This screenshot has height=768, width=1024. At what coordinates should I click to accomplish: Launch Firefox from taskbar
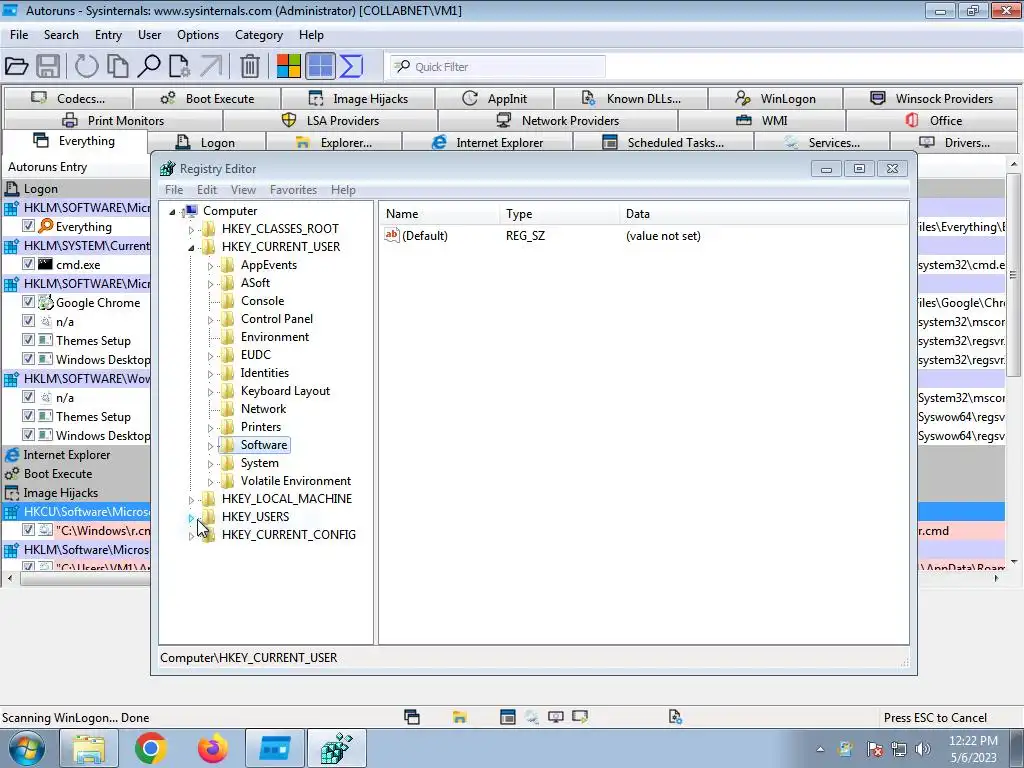(x=212, y=748)
